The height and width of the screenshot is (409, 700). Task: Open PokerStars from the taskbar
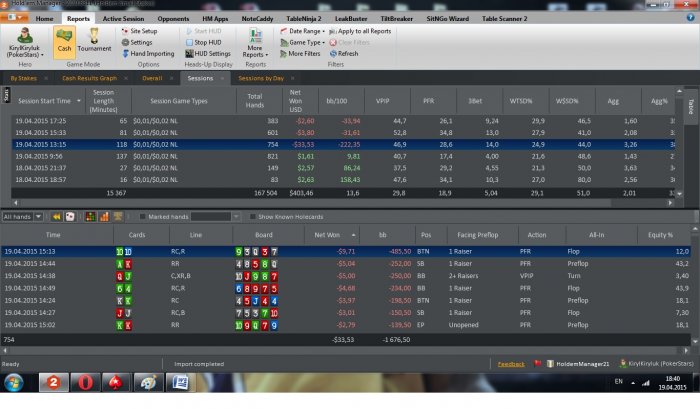tap(116, 383)
